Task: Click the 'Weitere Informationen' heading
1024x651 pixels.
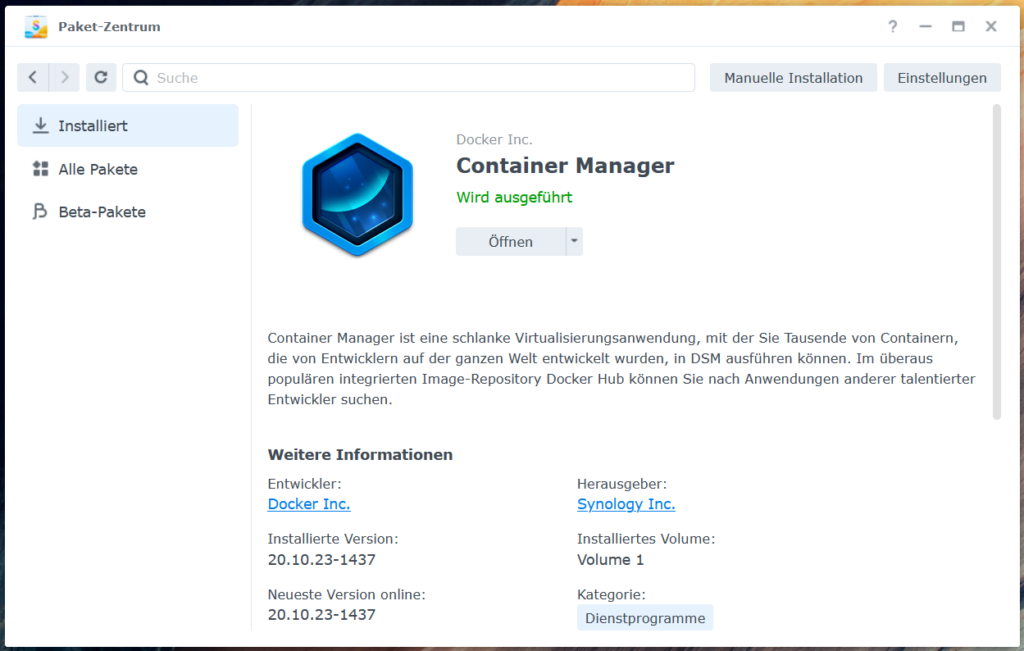Action: (360, 454)
